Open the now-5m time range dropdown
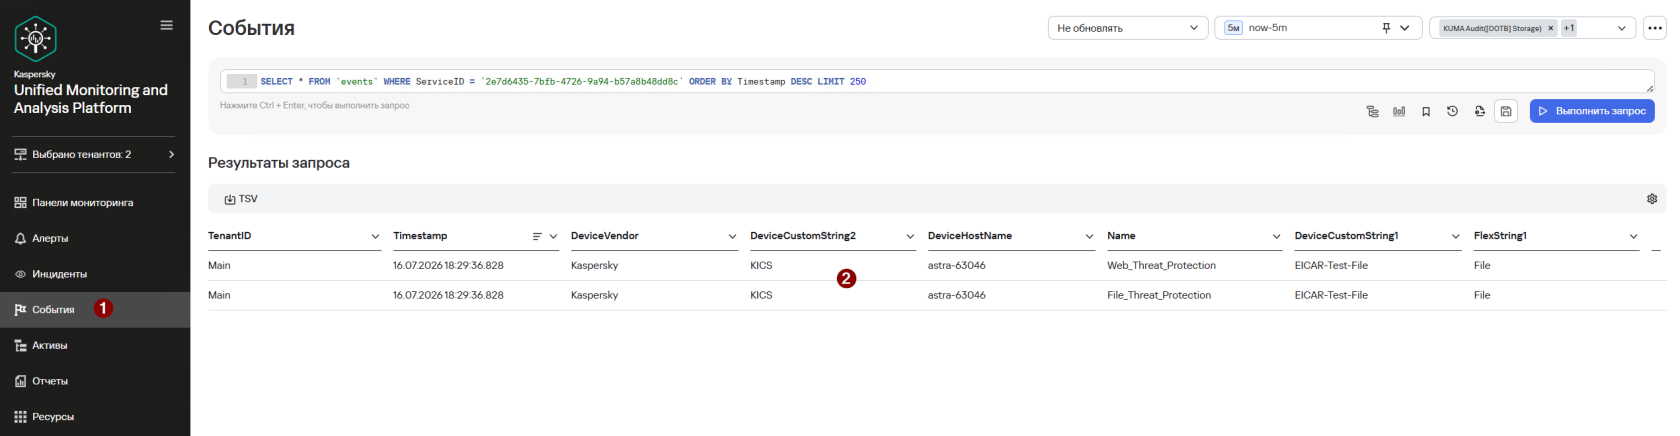Screen dimensions: 1680x436 1318,28
